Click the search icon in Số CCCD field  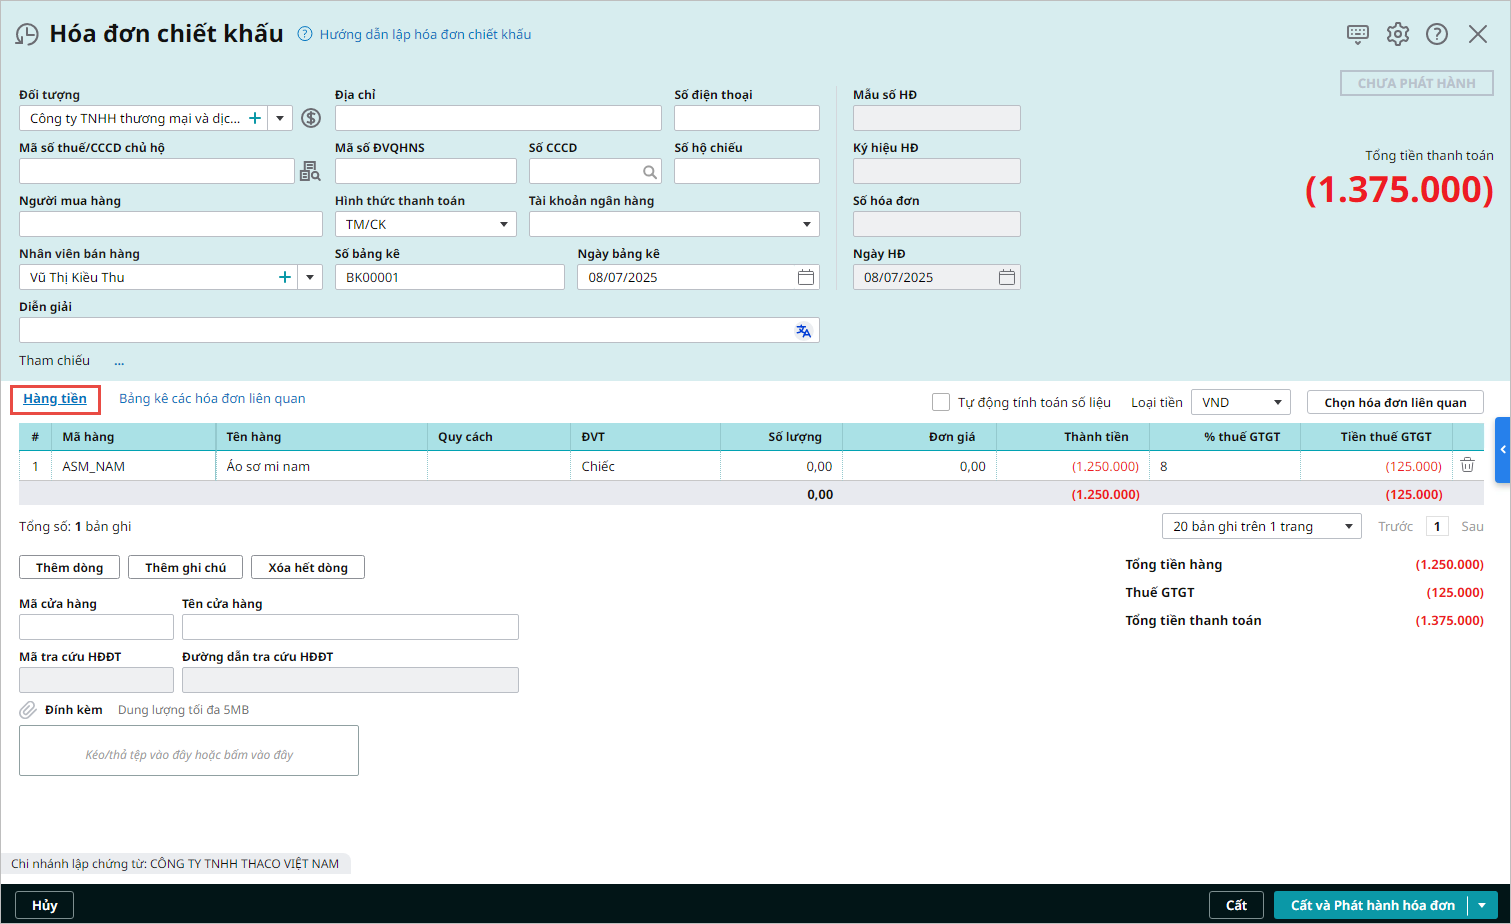[x=650, y=172]
